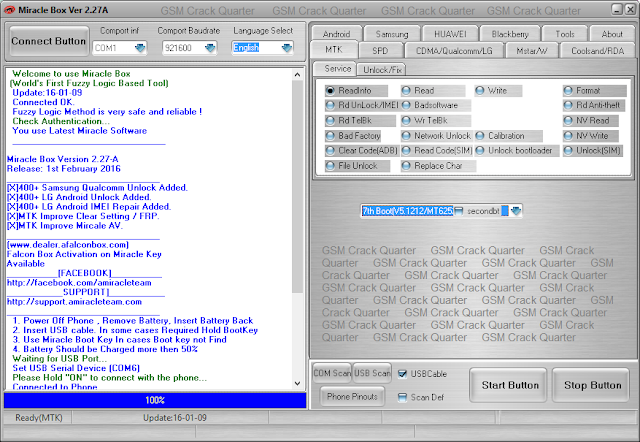Click the Miracle Box red logo icon

click(x=9, y=10)
